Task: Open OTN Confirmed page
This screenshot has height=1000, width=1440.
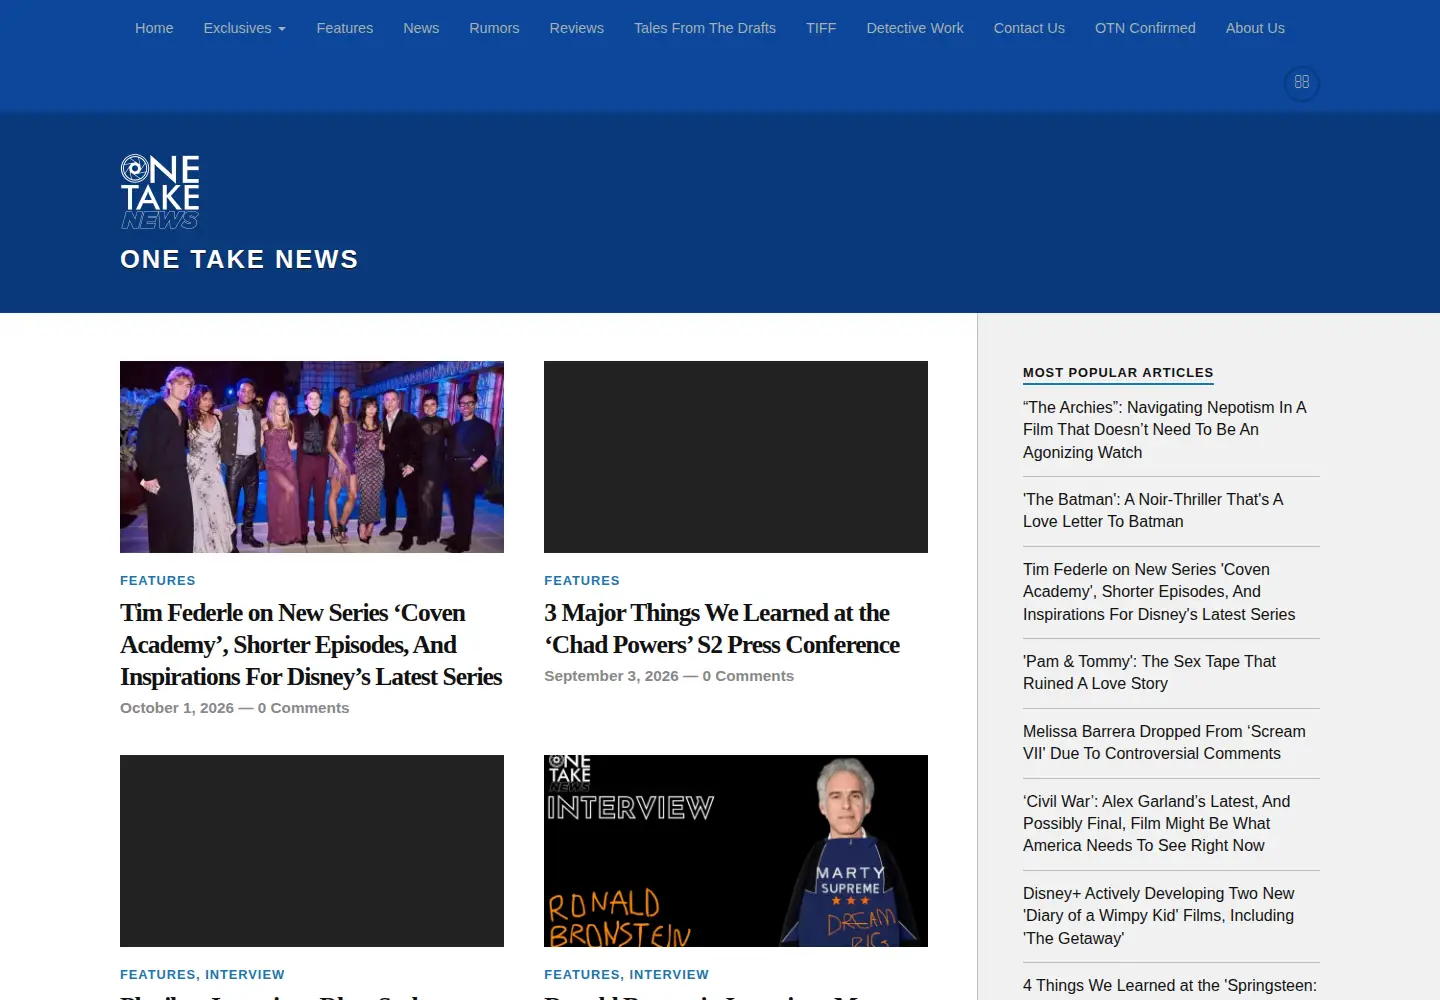Action: [x=1145, y=28]
